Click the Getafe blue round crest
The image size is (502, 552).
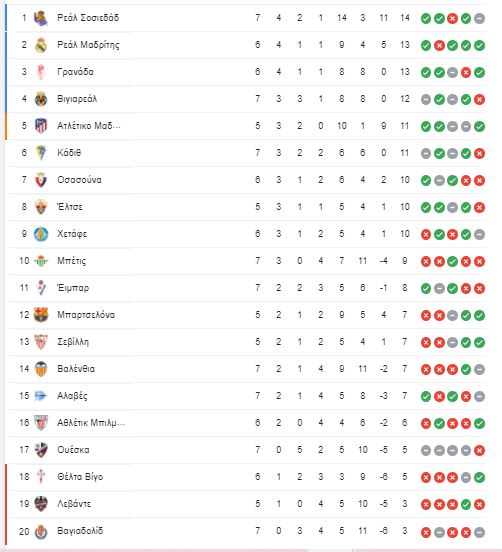point(41,234)
